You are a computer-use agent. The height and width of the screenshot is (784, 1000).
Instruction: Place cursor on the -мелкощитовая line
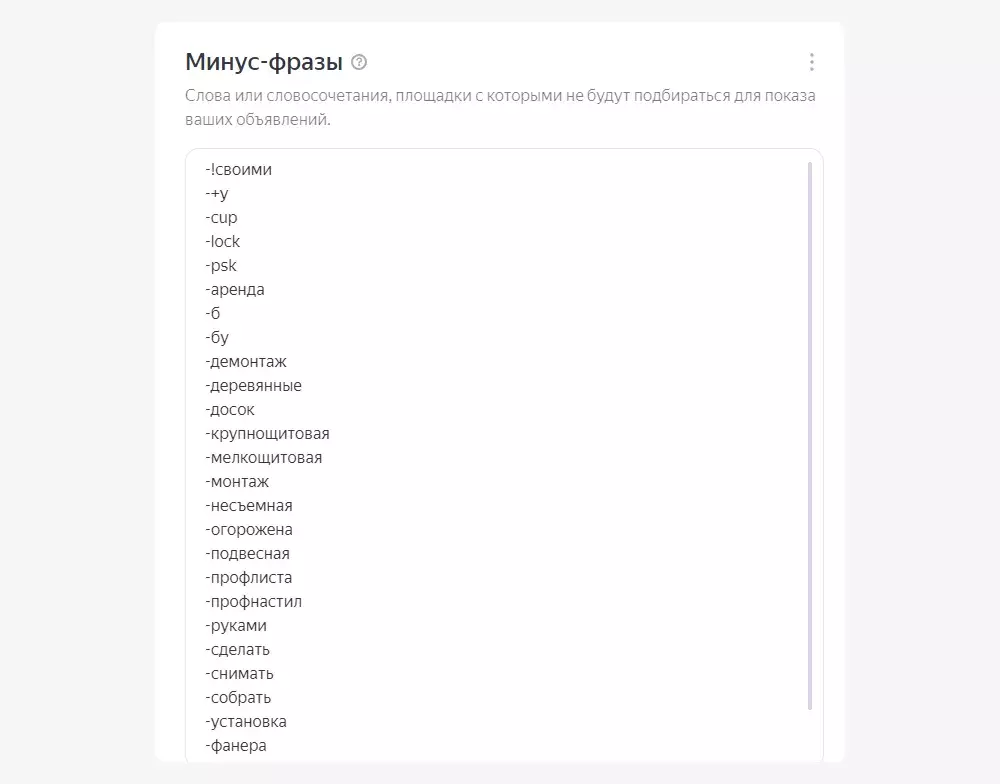tap(263, 458)
